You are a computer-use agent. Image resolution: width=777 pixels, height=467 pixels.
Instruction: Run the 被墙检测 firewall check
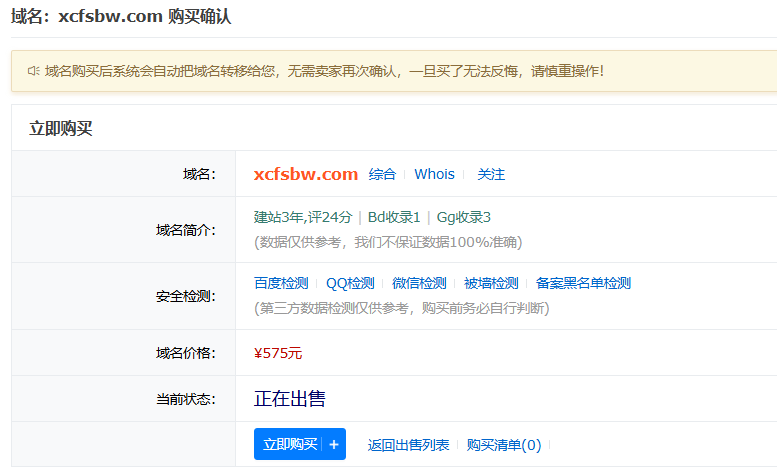491,283
